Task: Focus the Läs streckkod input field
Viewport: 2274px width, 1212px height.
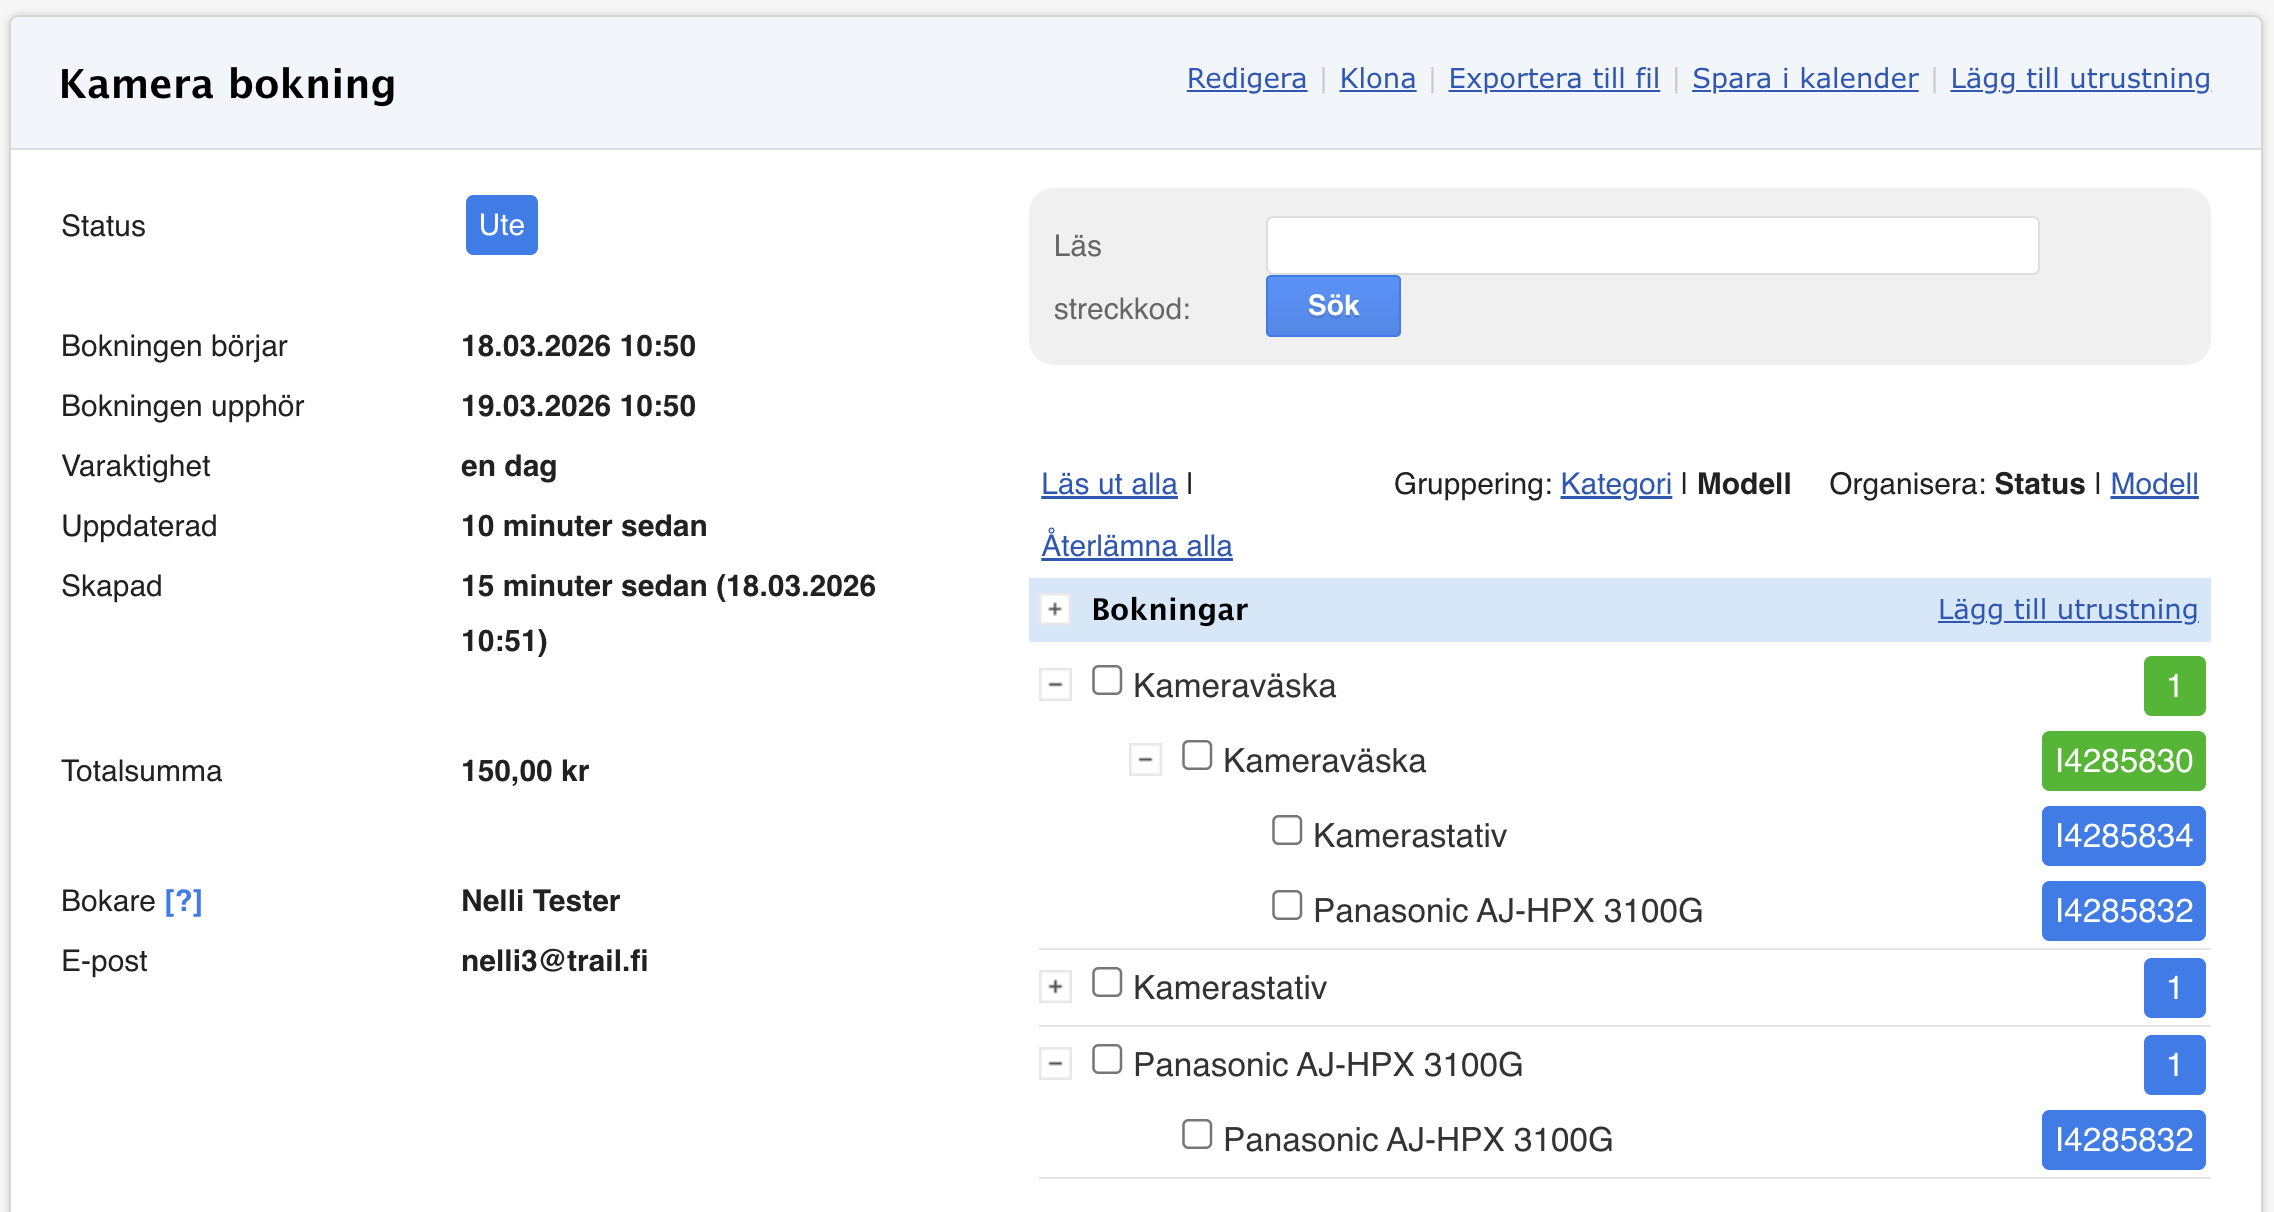Action: coord(1652,246)
